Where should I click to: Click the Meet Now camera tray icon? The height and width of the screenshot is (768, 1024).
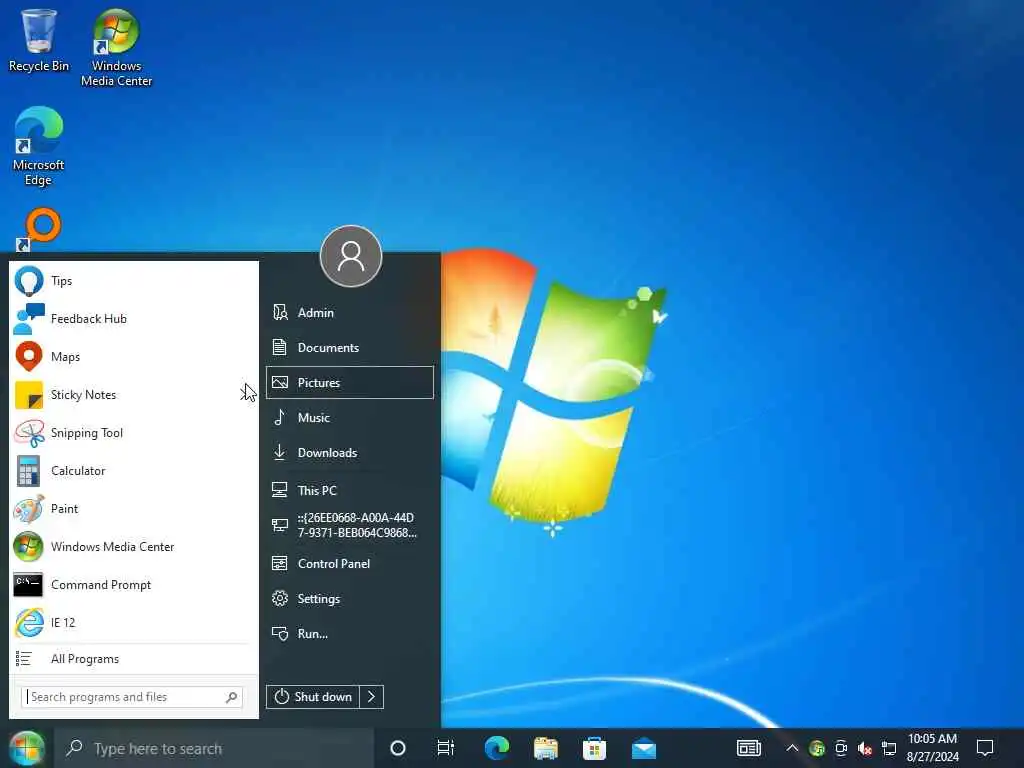(841, 748)
